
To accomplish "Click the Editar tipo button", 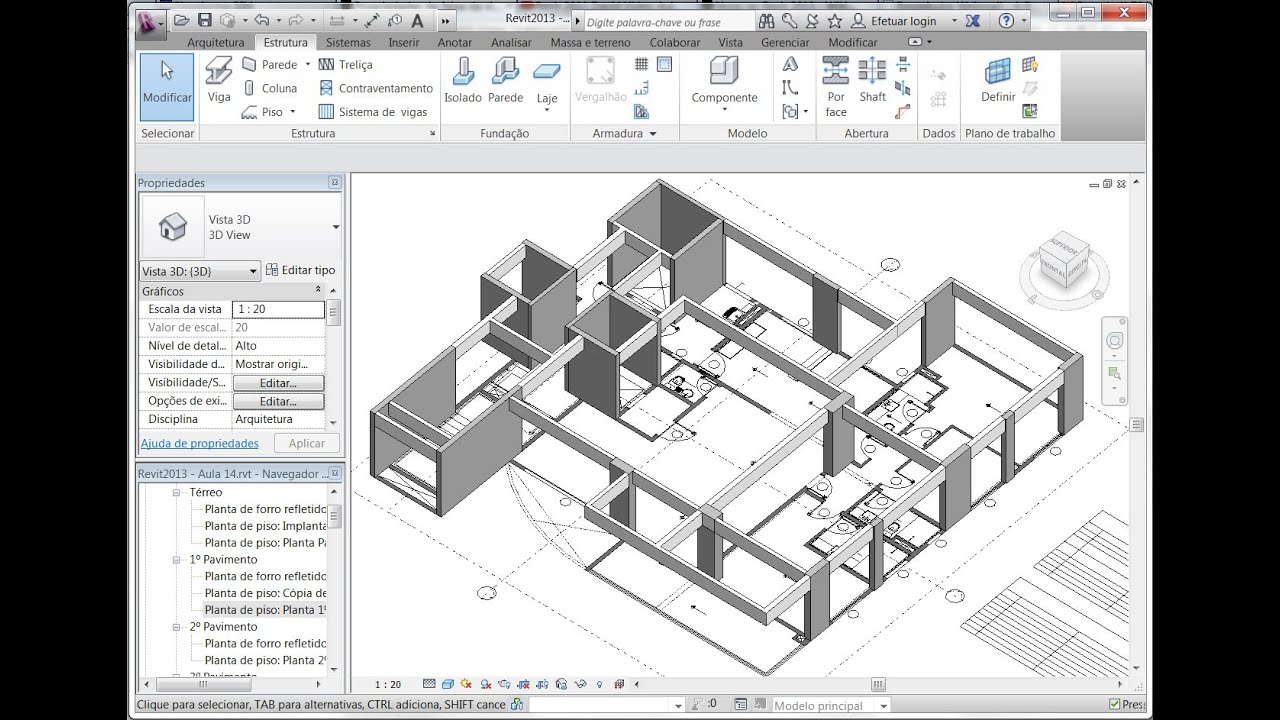I will [300, 270].
